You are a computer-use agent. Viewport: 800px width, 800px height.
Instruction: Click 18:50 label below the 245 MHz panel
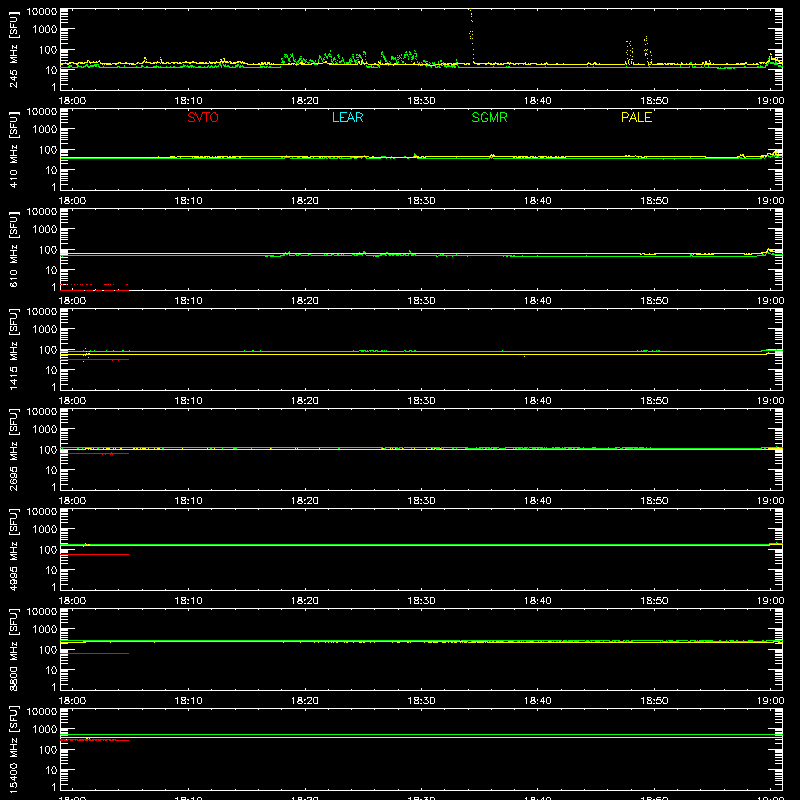pos(654,101)
